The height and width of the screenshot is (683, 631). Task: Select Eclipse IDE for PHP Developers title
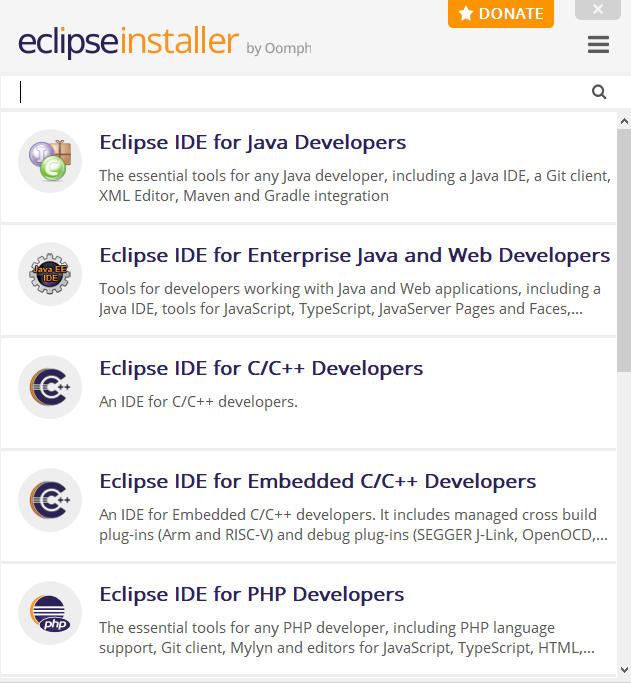point(252,595)
